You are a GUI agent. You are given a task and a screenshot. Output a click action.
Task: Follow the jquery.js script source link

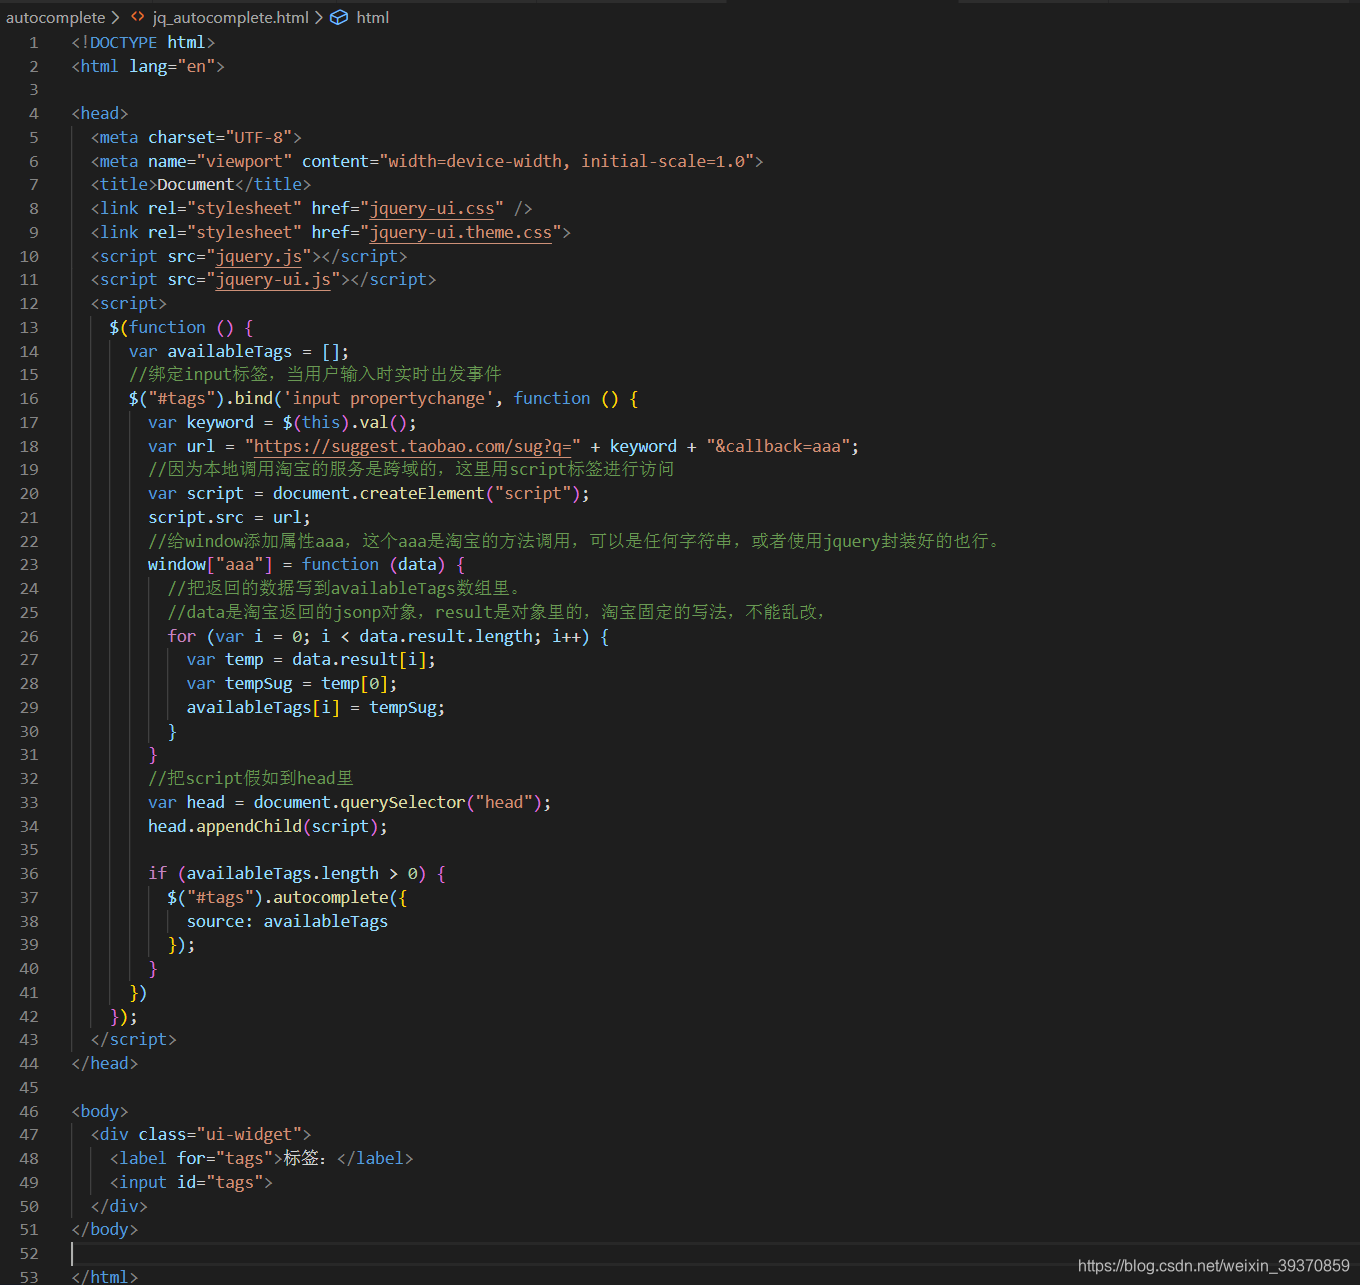point(260,256)
